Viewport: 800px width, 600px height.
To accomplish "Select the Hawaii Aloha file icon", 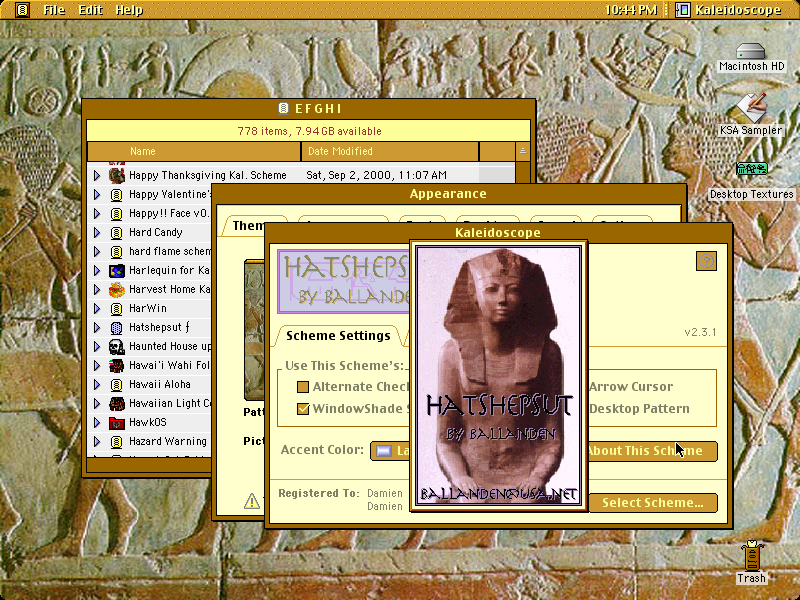I will (116, 385).
